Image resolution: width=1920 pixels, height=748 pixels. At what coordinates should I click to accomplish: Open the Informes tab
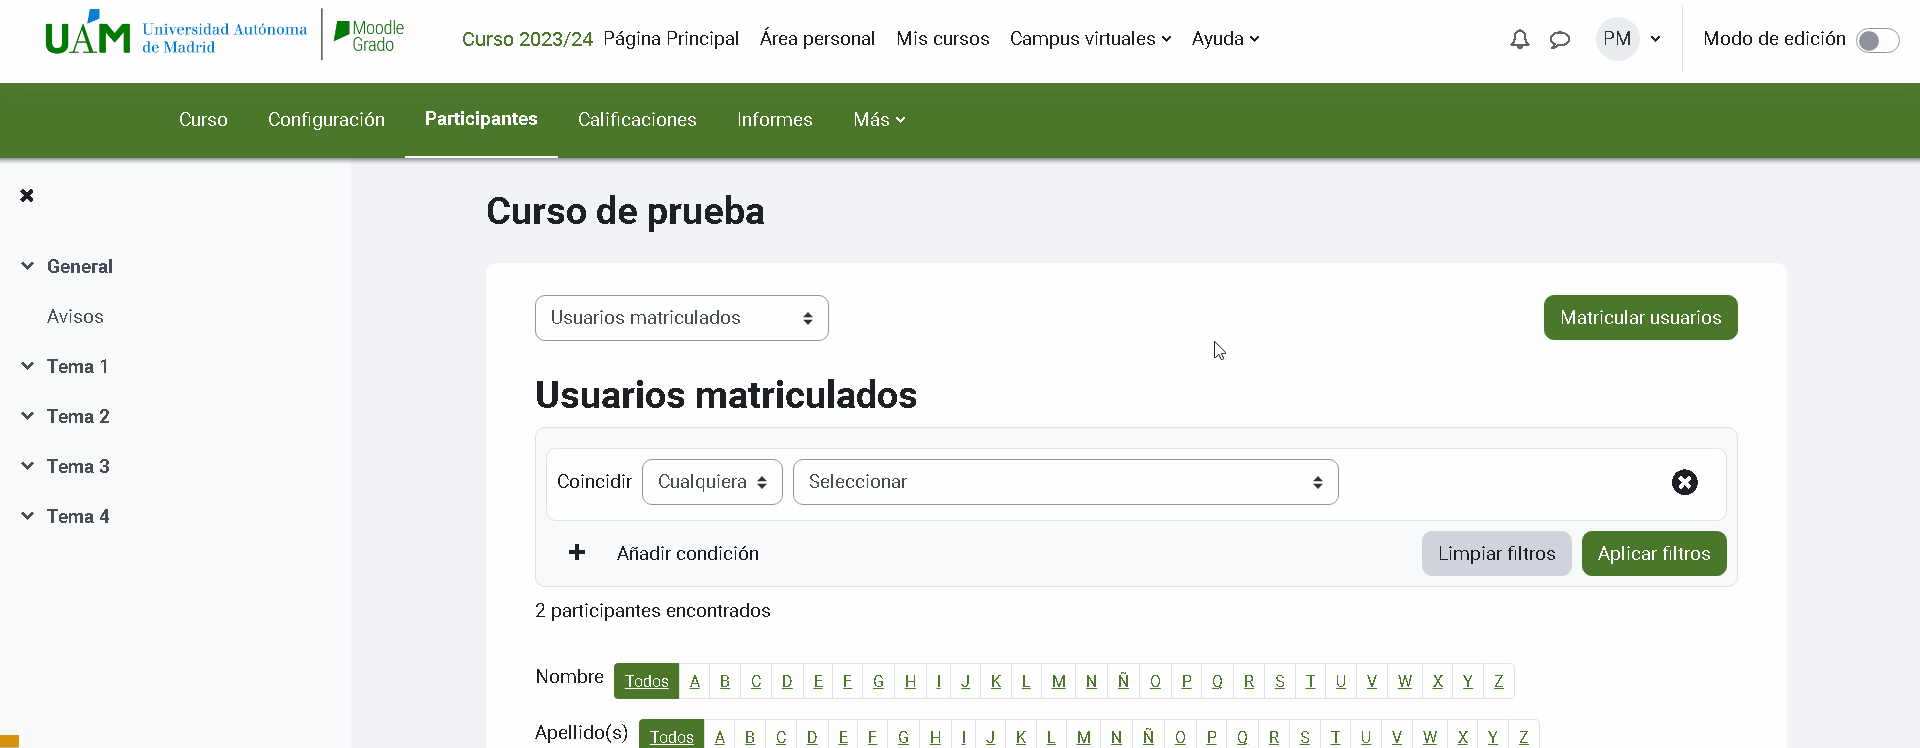tap(775, 120)
